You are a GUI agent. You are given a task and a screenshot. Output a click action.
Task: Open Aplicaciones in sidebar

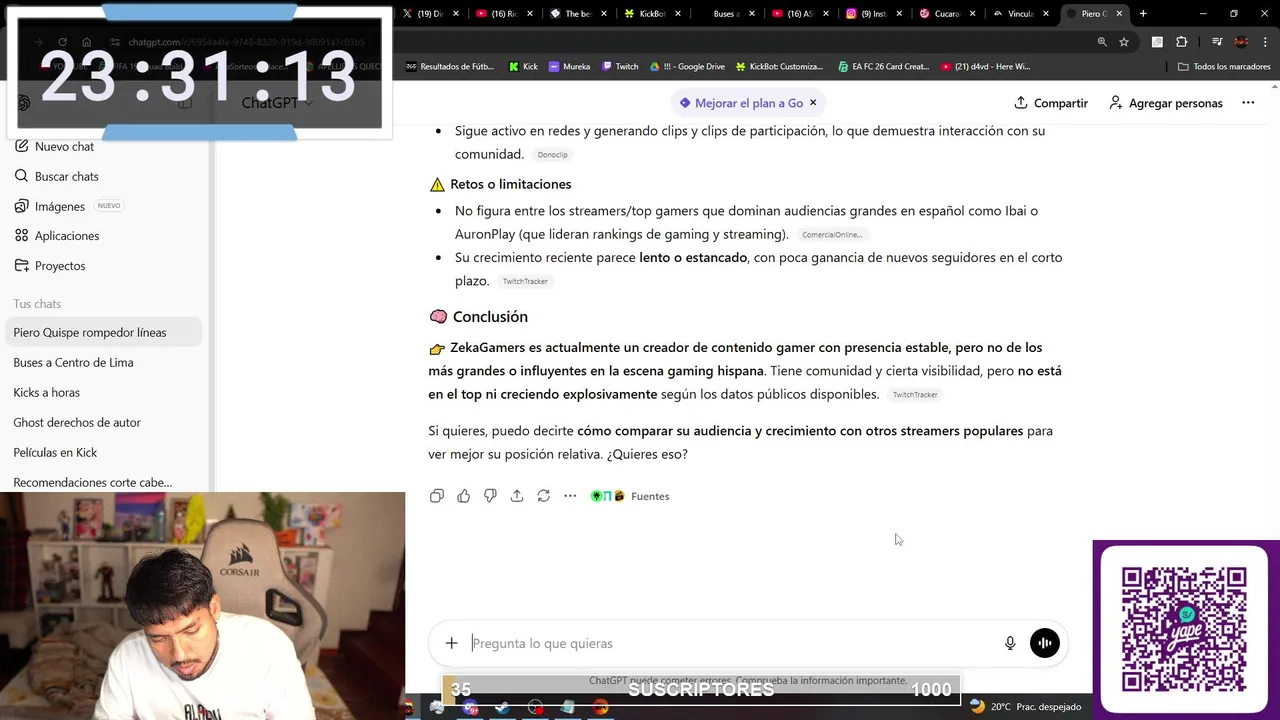click(x=57, y=236)
